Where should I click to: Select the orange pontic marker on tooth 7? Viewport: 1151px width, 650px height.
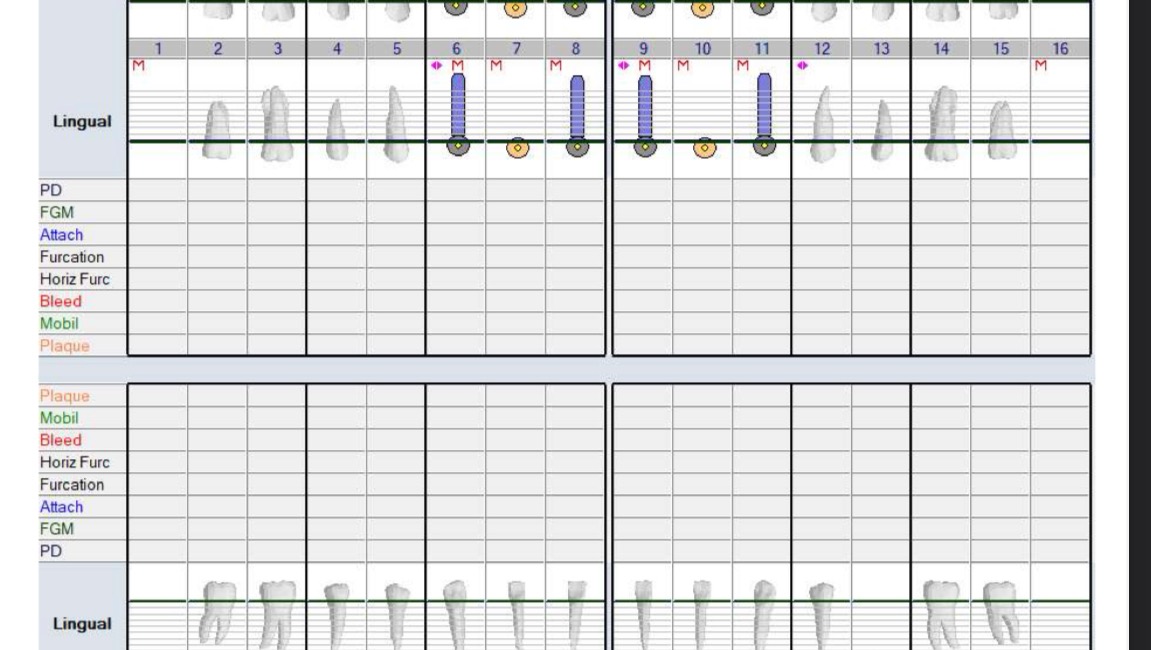[x=518, y=148]
